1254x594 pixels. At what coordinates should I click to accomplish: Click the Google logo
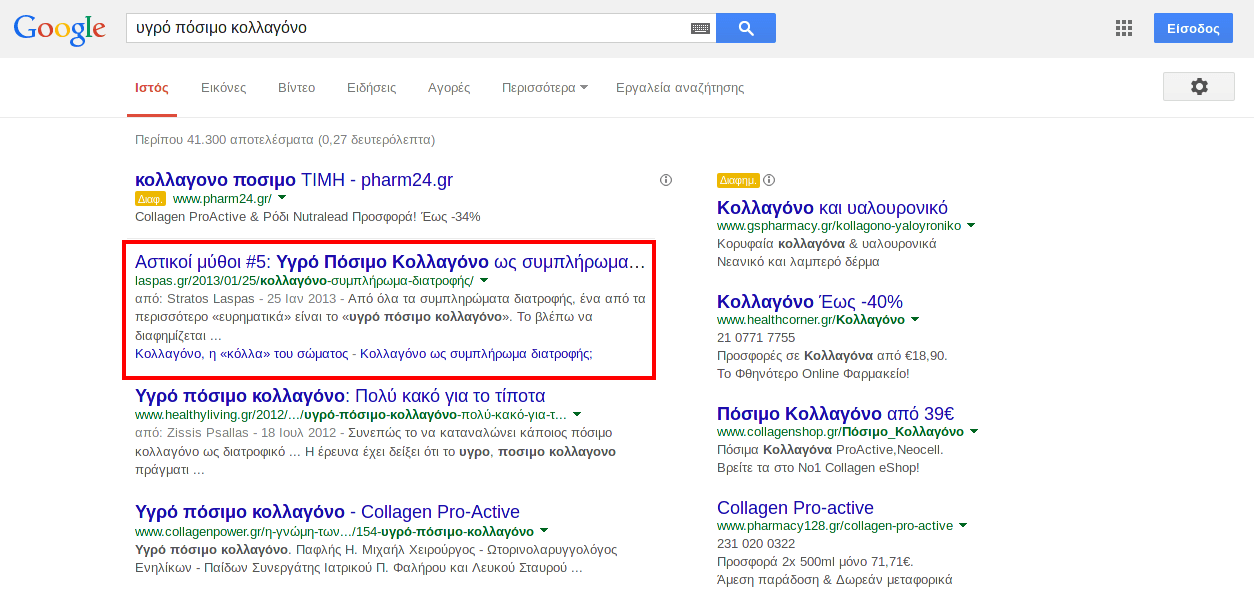click(x=60, y=30)
